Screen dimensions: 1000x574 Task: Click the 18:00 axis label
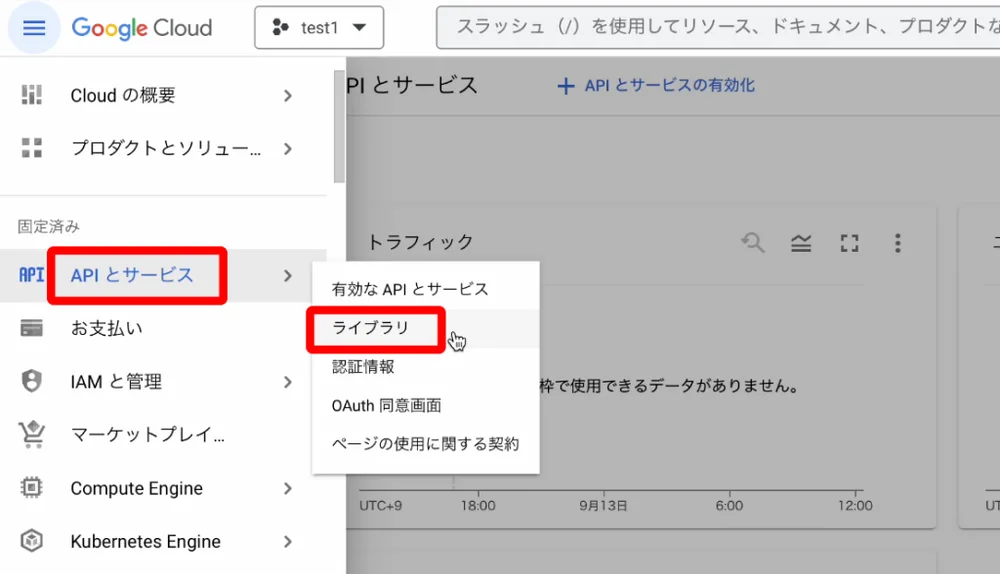click(478, 506)
